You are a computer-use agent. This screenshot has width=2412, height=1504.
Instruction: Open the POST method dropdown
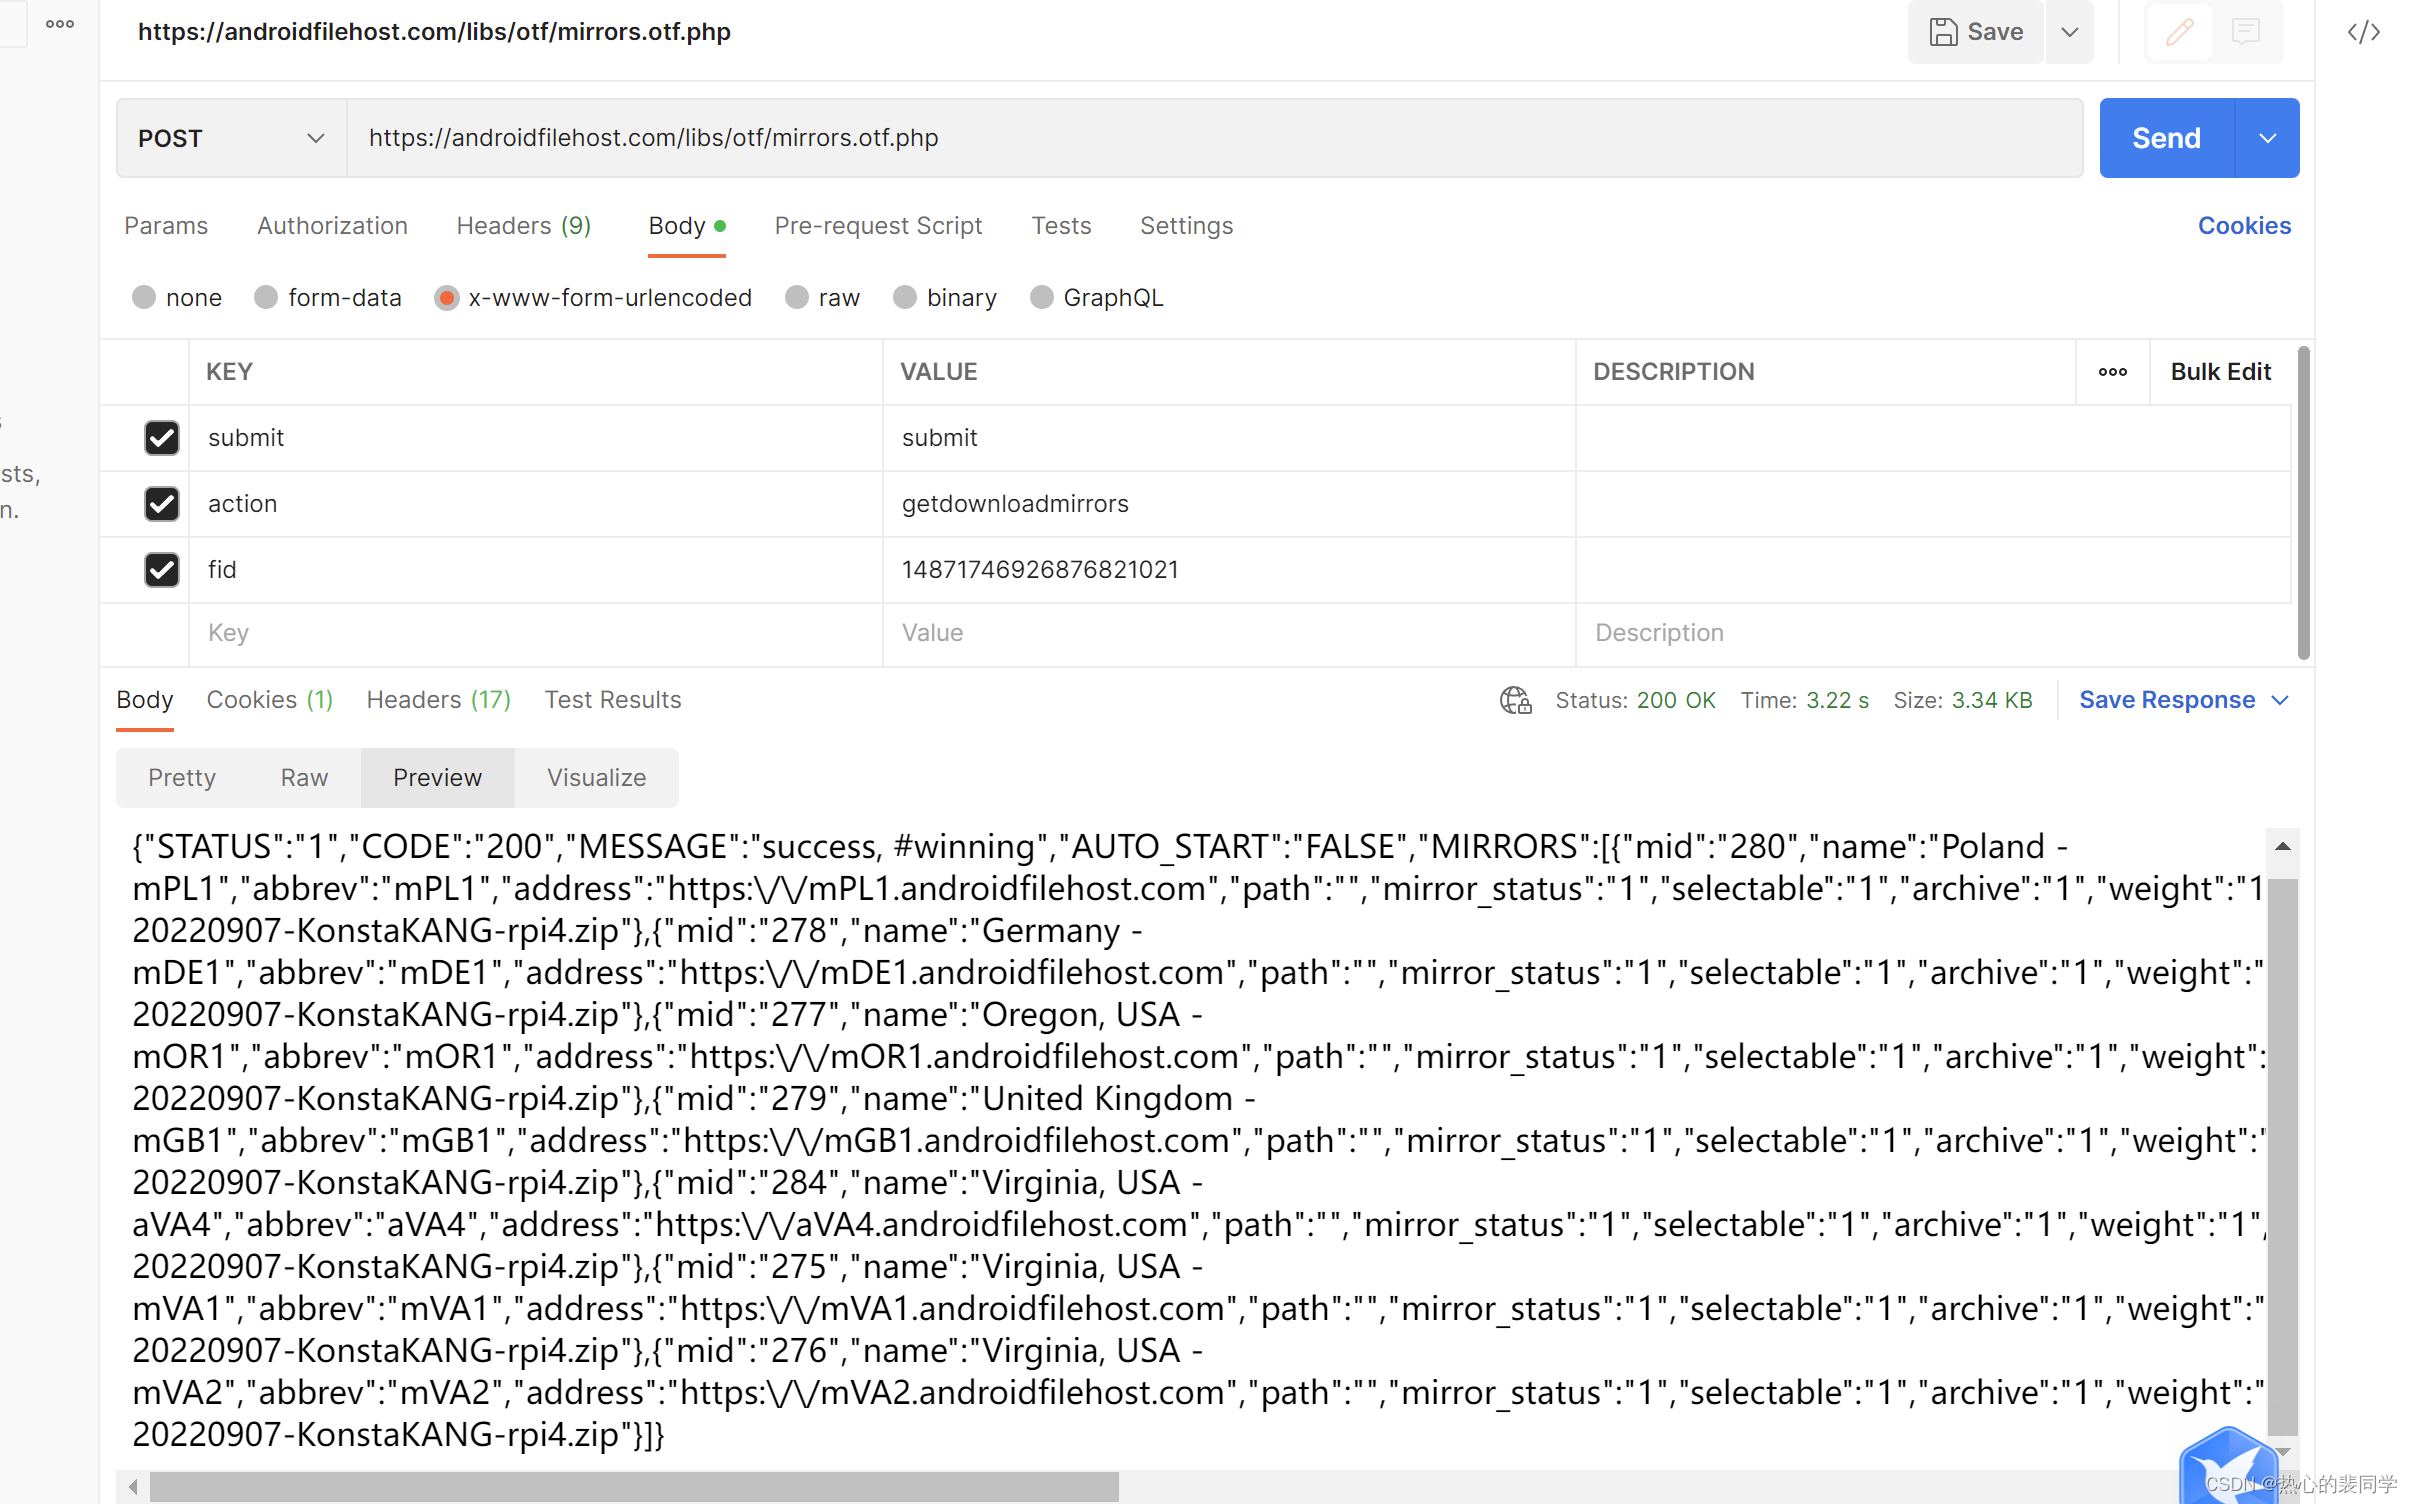[232, 138]
